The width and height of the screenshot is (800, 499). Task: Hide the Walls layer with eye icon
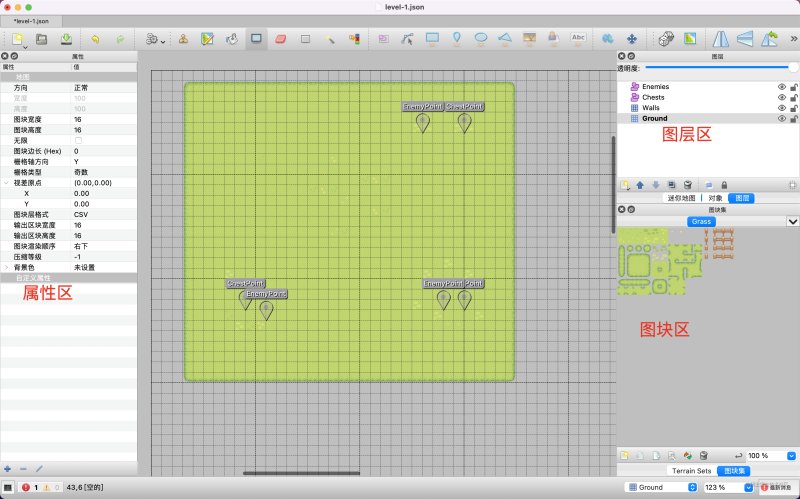click(782, 108)
